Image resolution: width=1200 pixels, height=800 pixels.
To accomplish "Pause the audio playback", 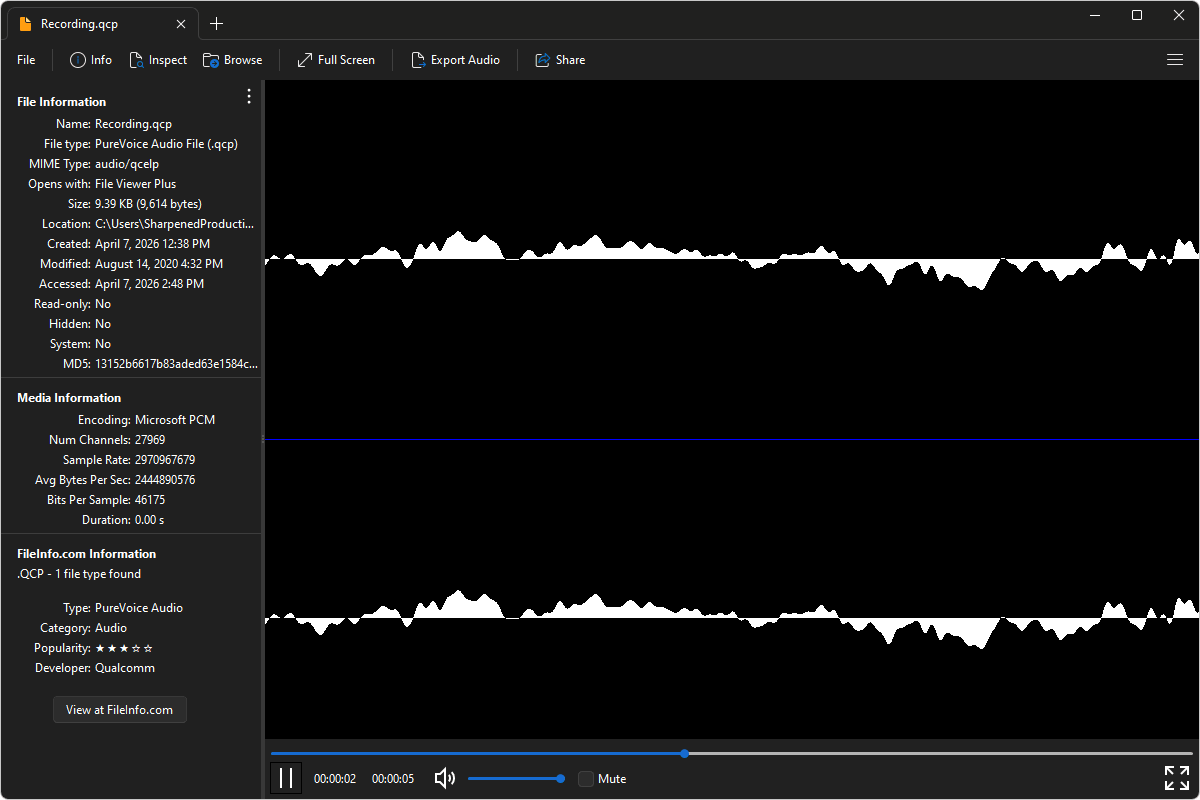I will [286, 777].
